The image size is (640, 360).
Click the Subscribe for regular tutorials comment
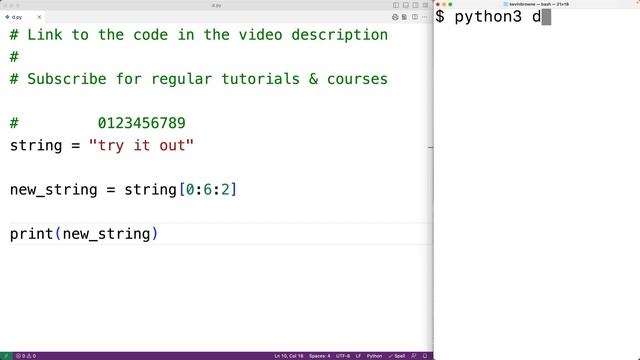coord(198,79)
